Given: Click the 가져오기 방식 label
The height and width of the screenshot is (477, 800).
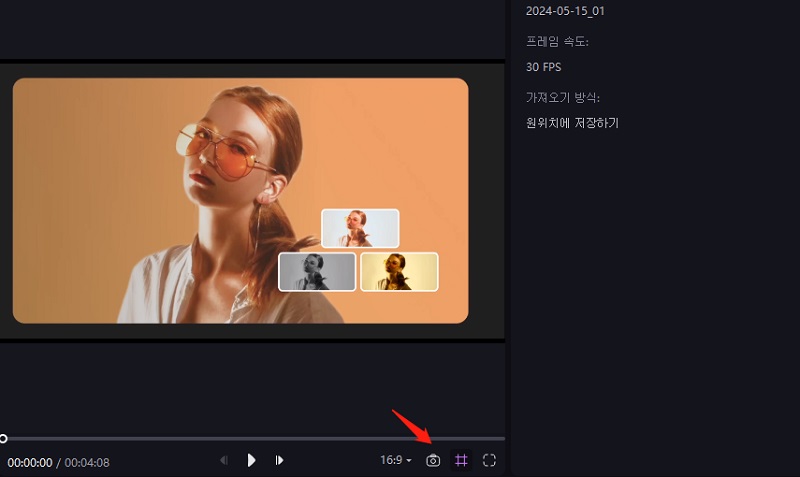Looking at the screenshot, I should (x=569, y=97).
